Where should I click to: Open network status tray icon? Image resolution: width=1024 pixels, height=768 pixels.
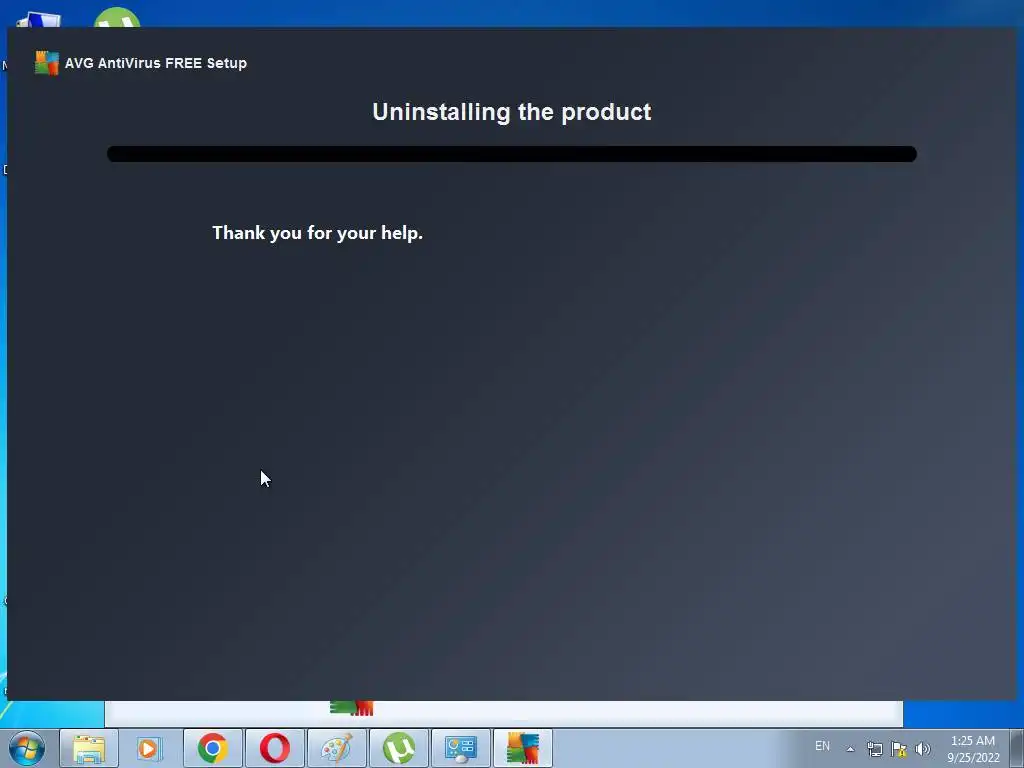[874, 749]
